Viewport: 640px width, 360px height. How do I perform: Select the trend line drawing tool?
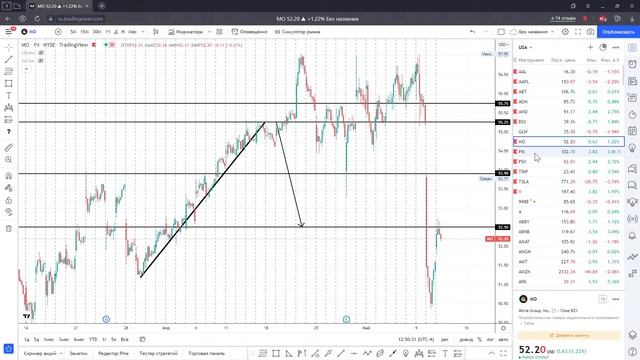(9, 59)
